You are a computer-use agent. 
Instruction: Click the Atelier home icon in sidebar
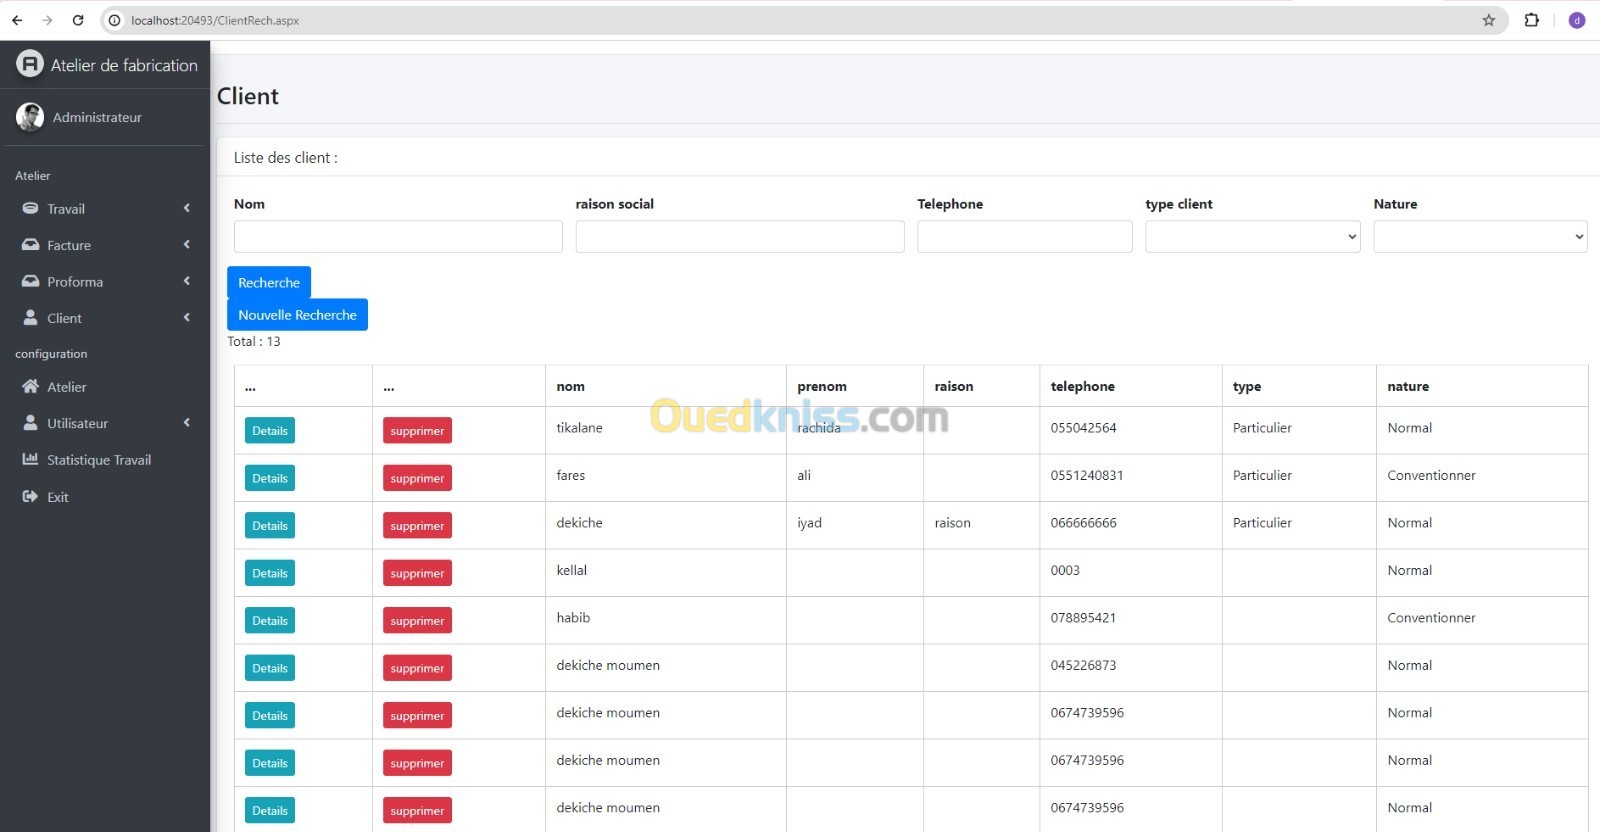click(30, 387)
